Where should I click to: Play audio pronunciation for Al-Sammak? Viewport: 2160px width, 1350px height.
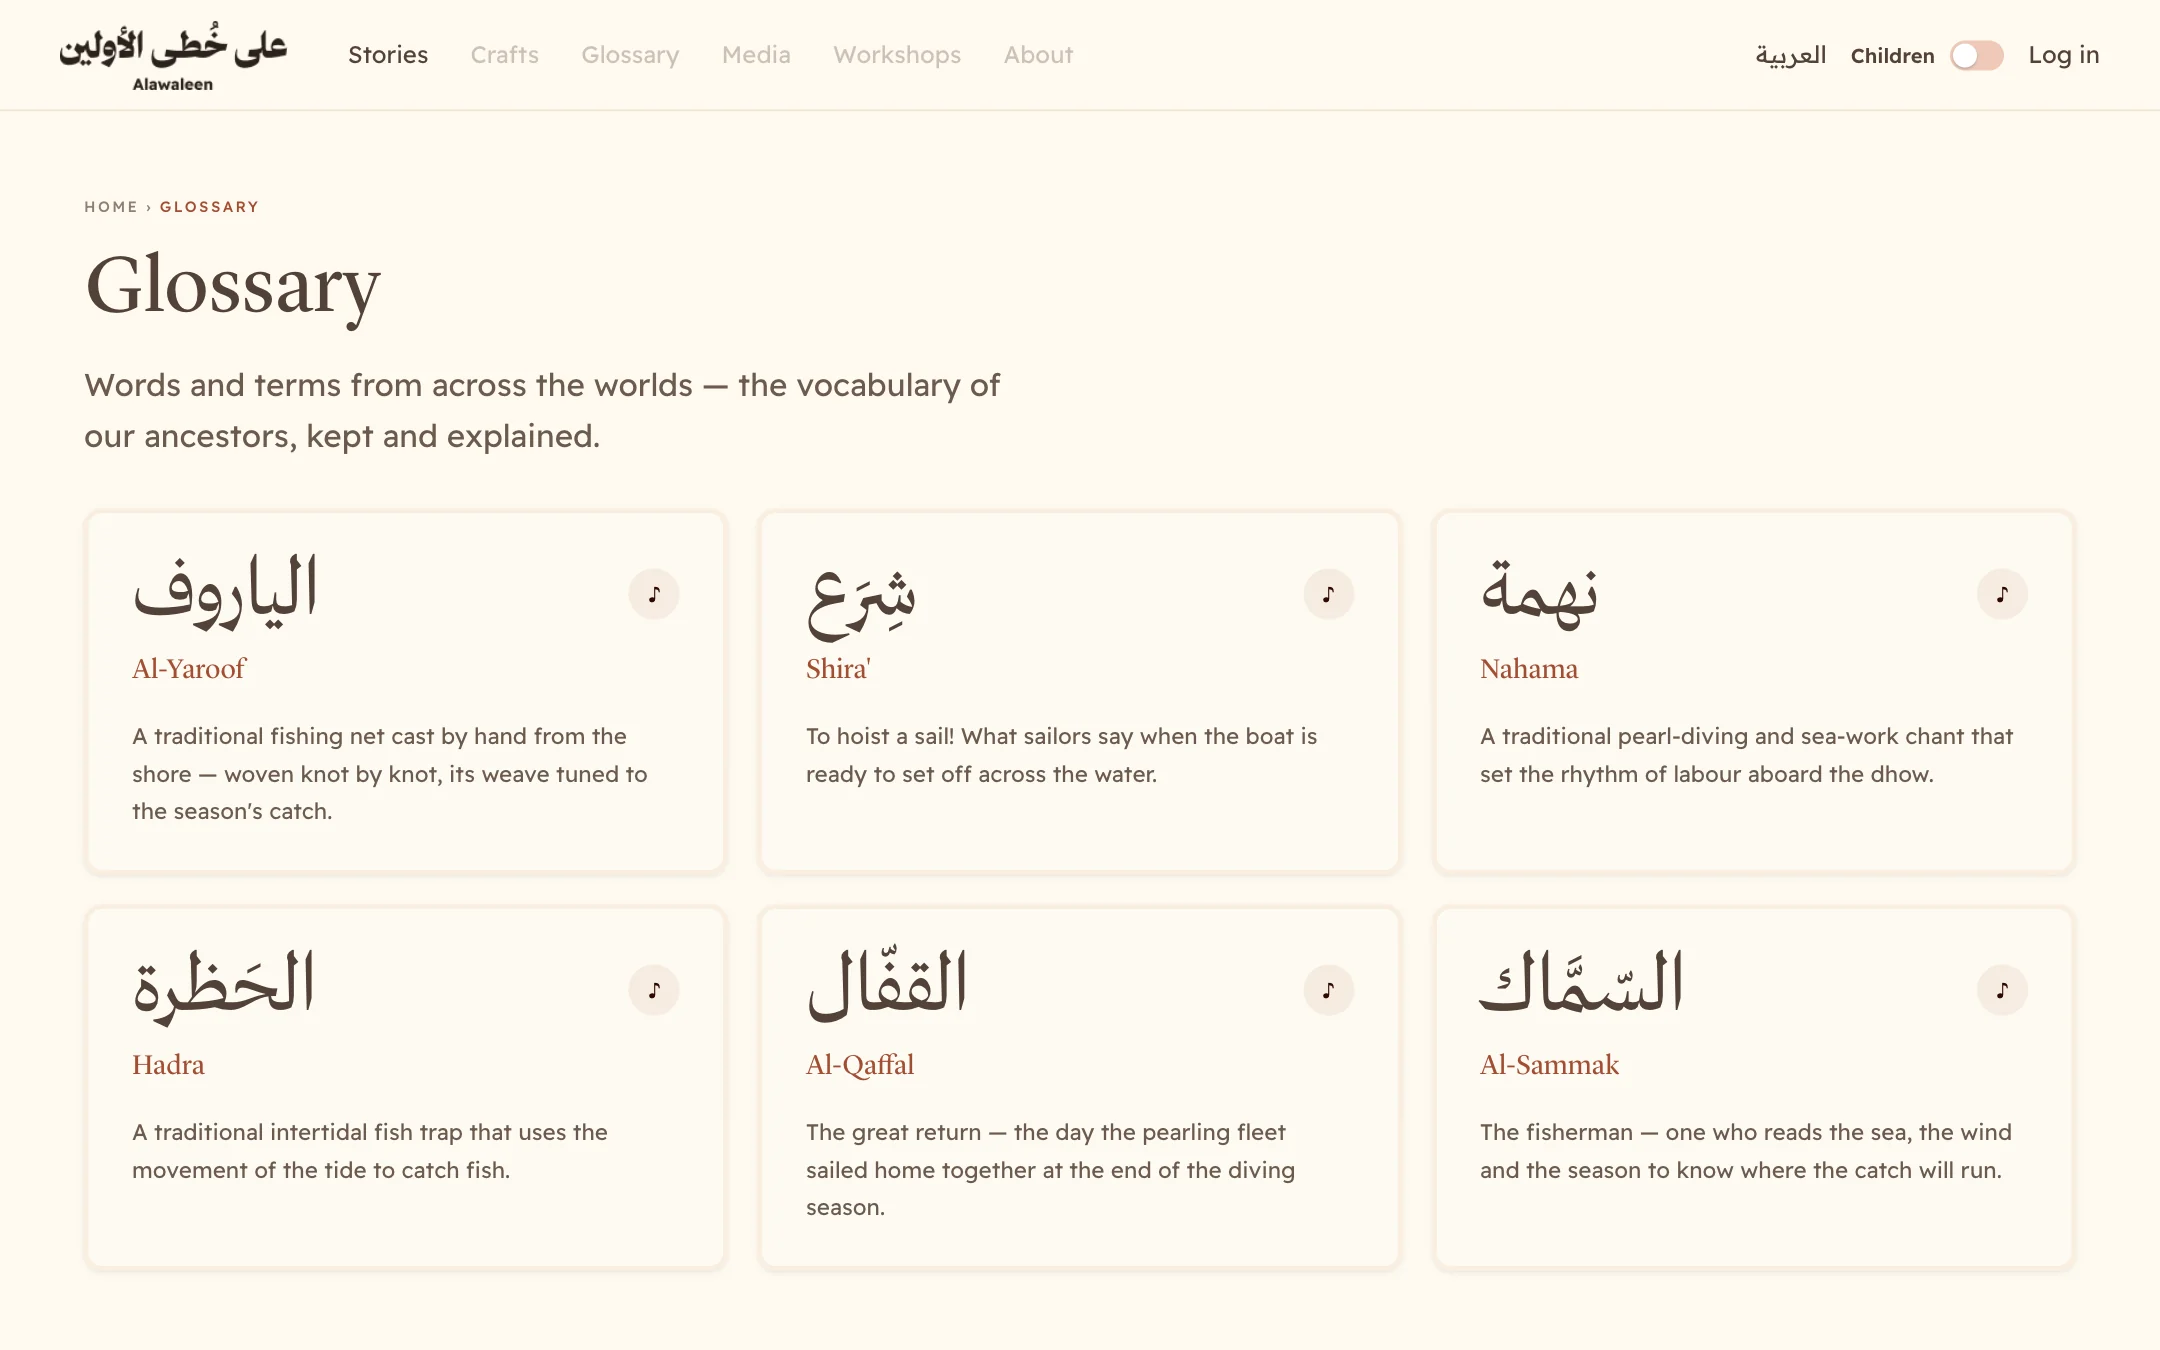2002,990
